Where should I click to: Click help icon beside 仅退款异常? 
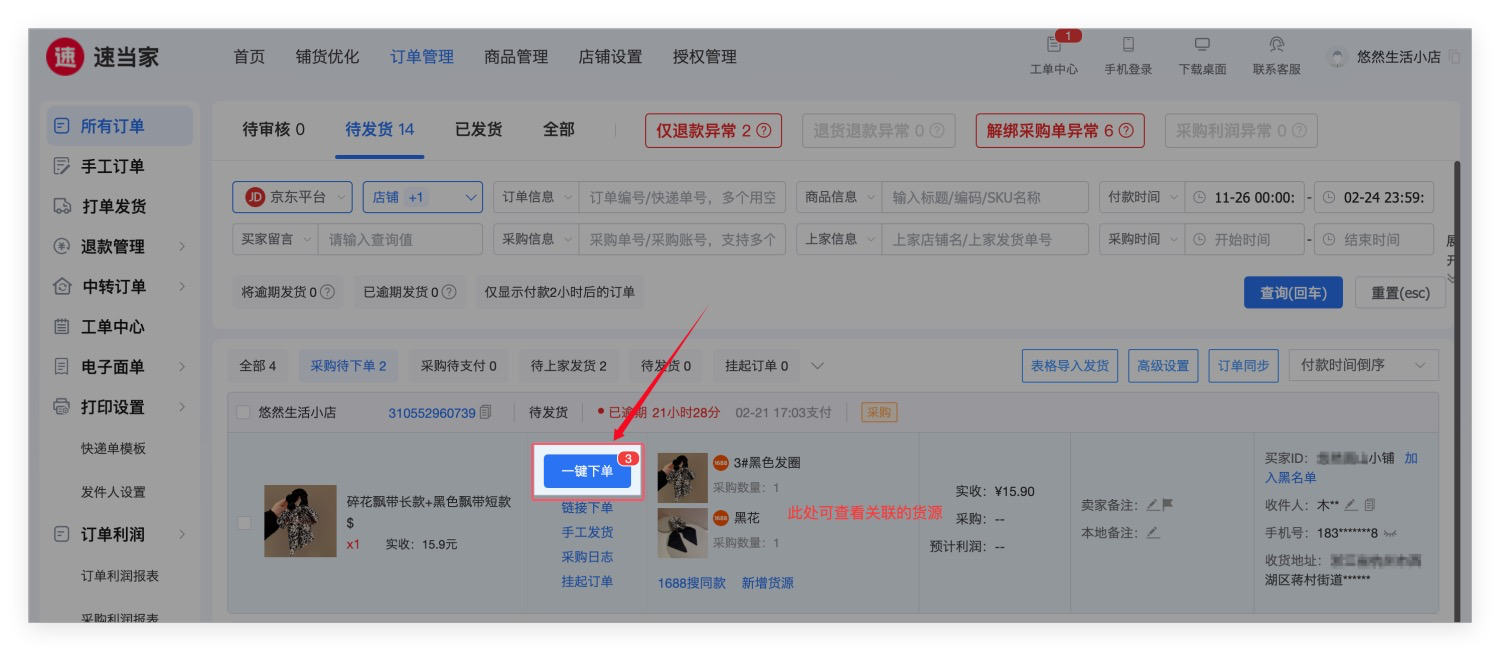tap(764, 131)
